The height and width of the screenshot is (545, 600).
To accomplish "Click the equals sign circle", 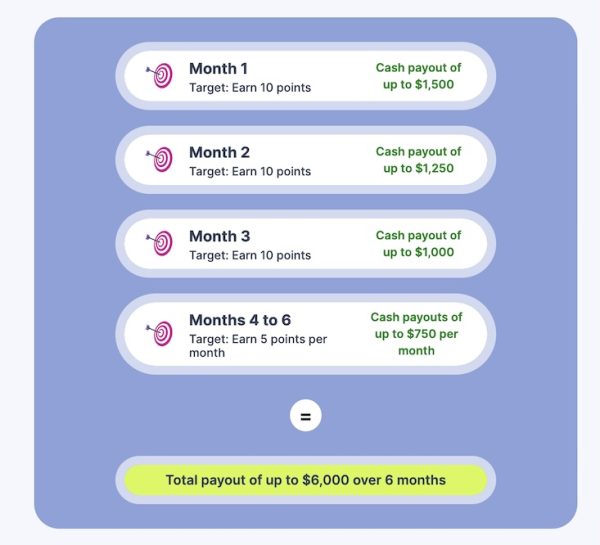I will [305, 415].
